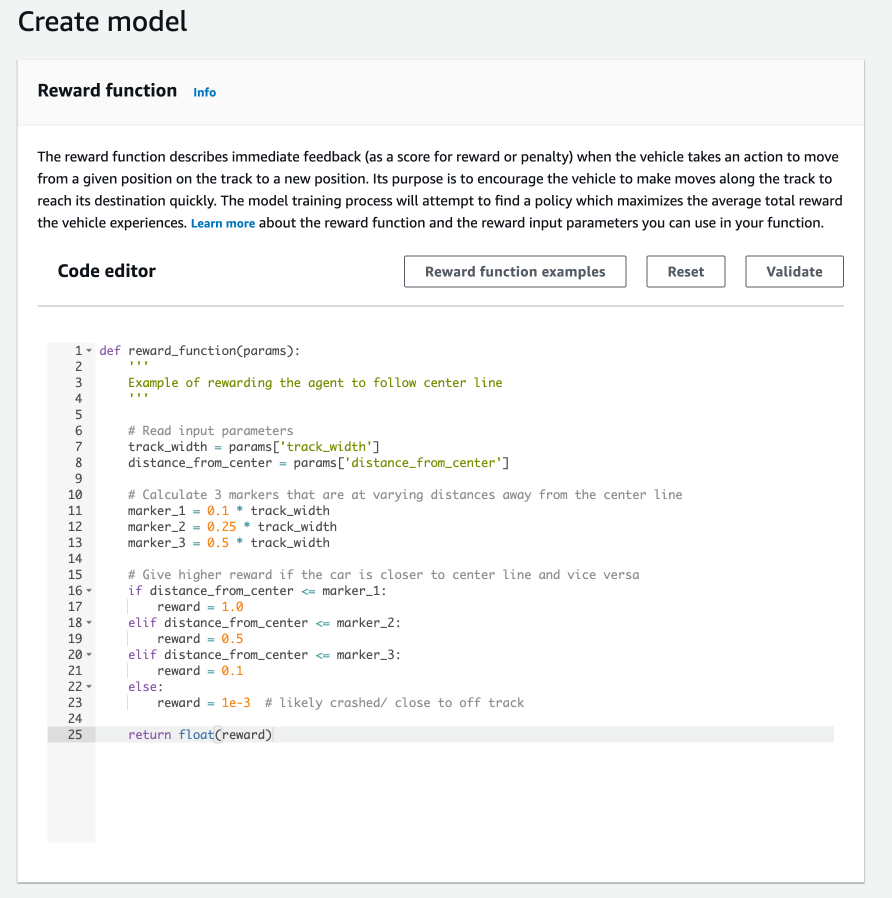Open Reward function examples
The height and width of the screenshot is (898, 892).
[515, 272]
